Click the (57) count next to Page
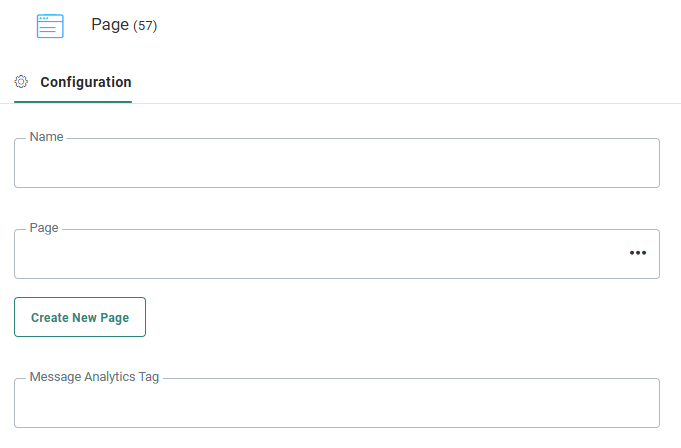The height and width of the screenshot is (448, 681). click(x=145, y=26)
